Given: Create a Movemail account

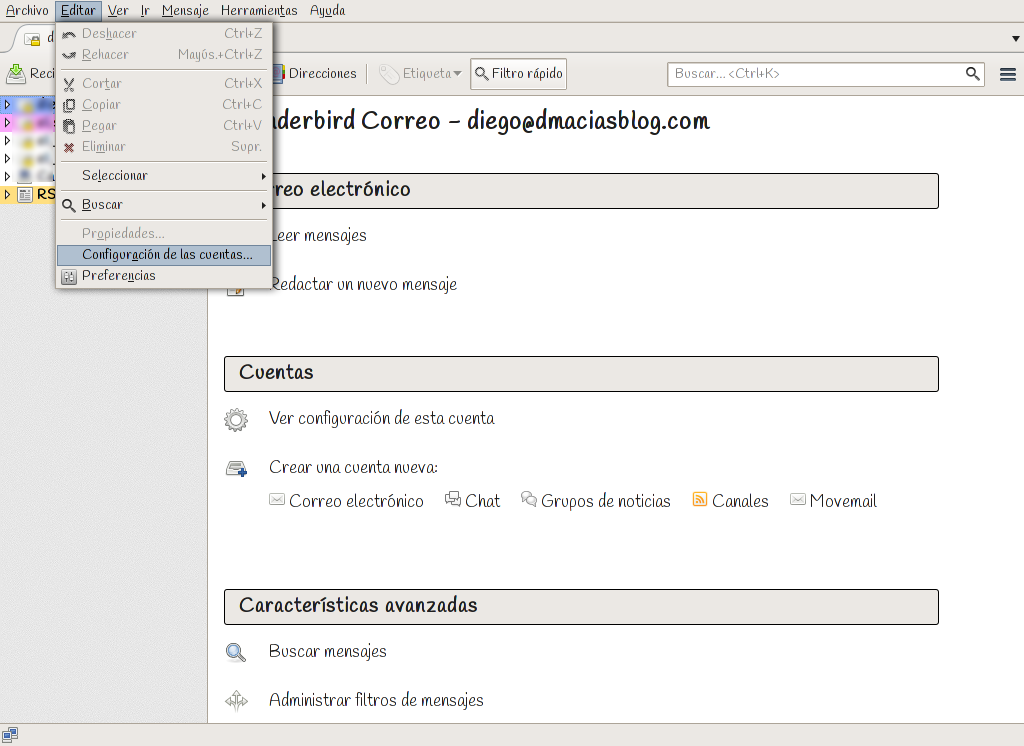Looking at the screenshot, I should 843,501.
